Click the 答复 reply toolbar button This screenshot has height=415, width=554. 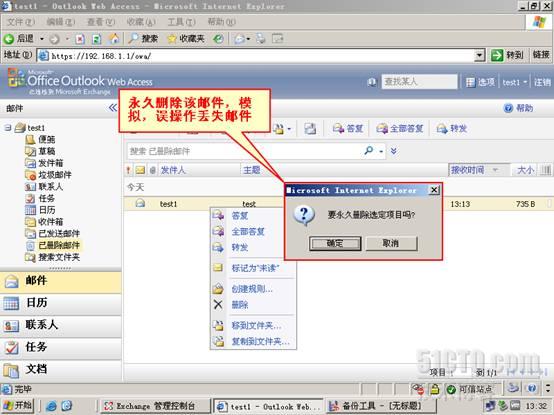(348, 129)
